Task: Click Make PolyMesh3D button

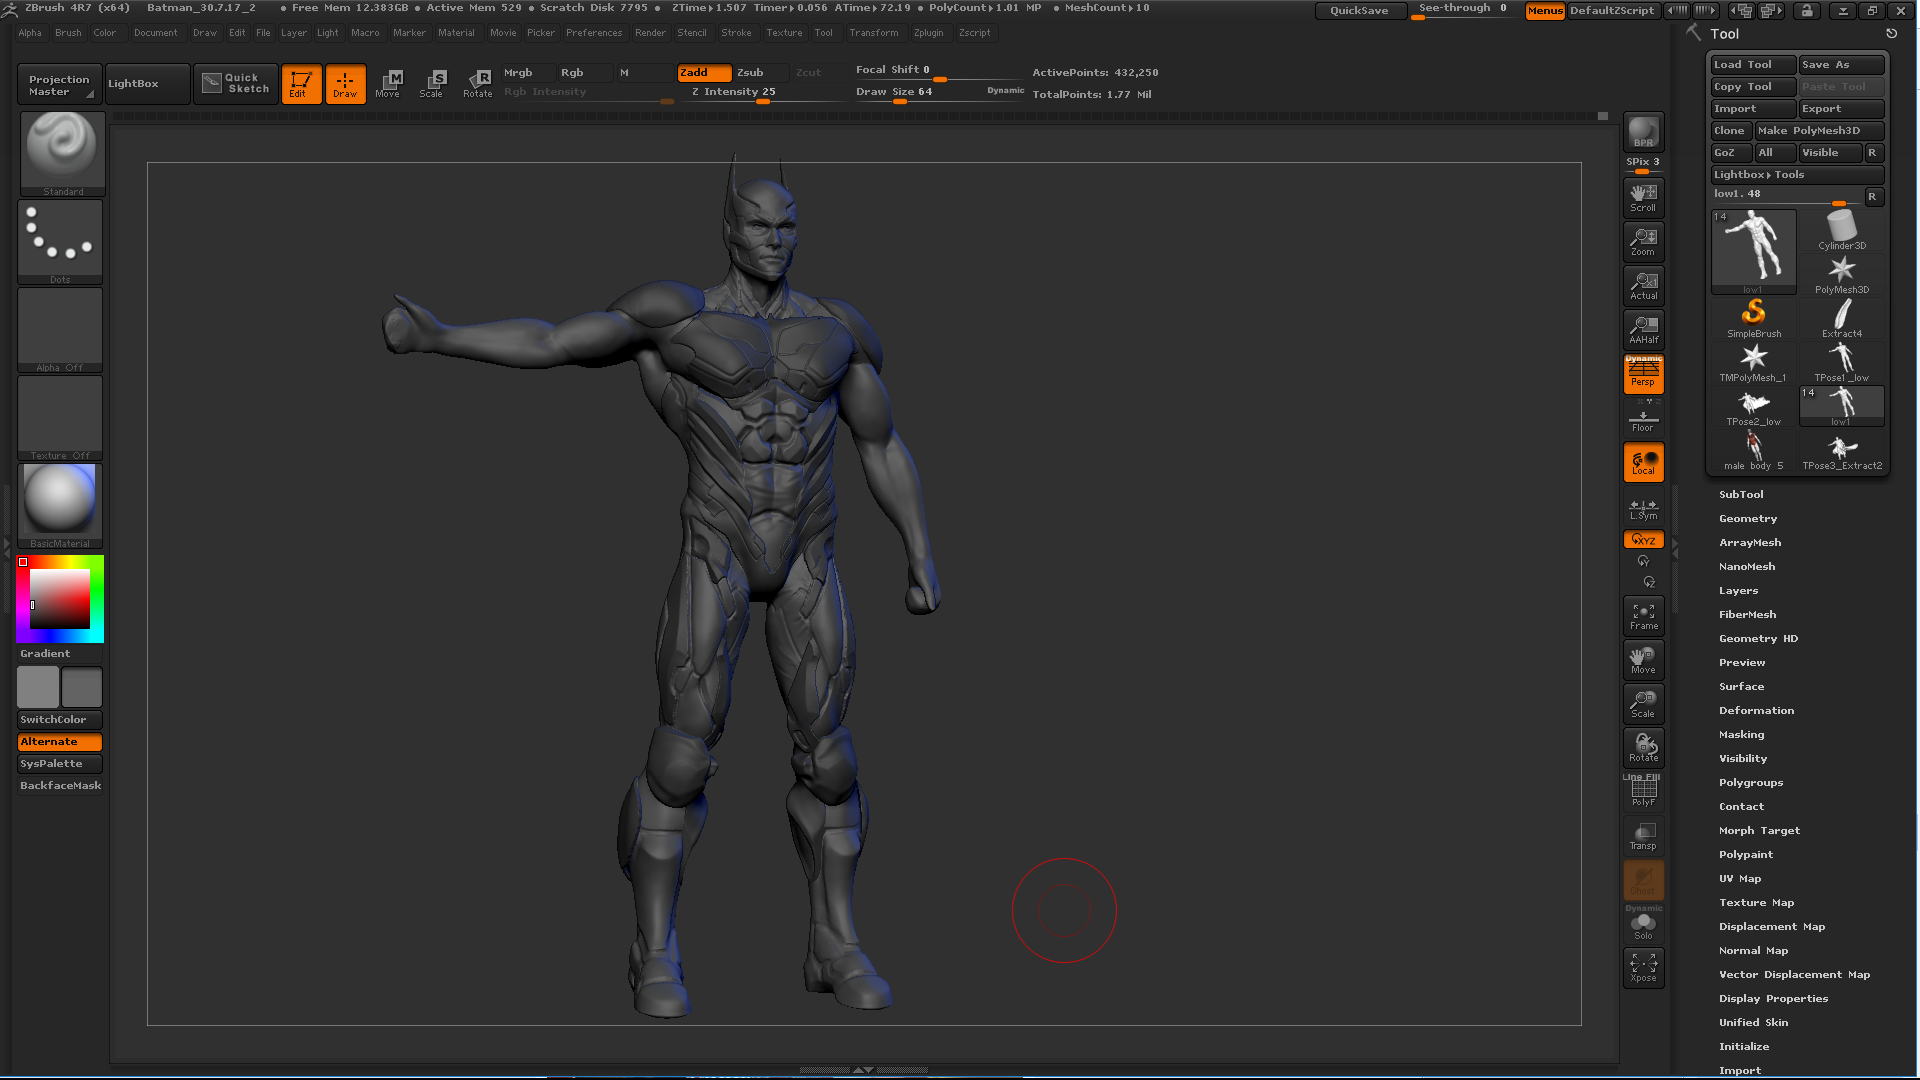Action: point(1819,130)
